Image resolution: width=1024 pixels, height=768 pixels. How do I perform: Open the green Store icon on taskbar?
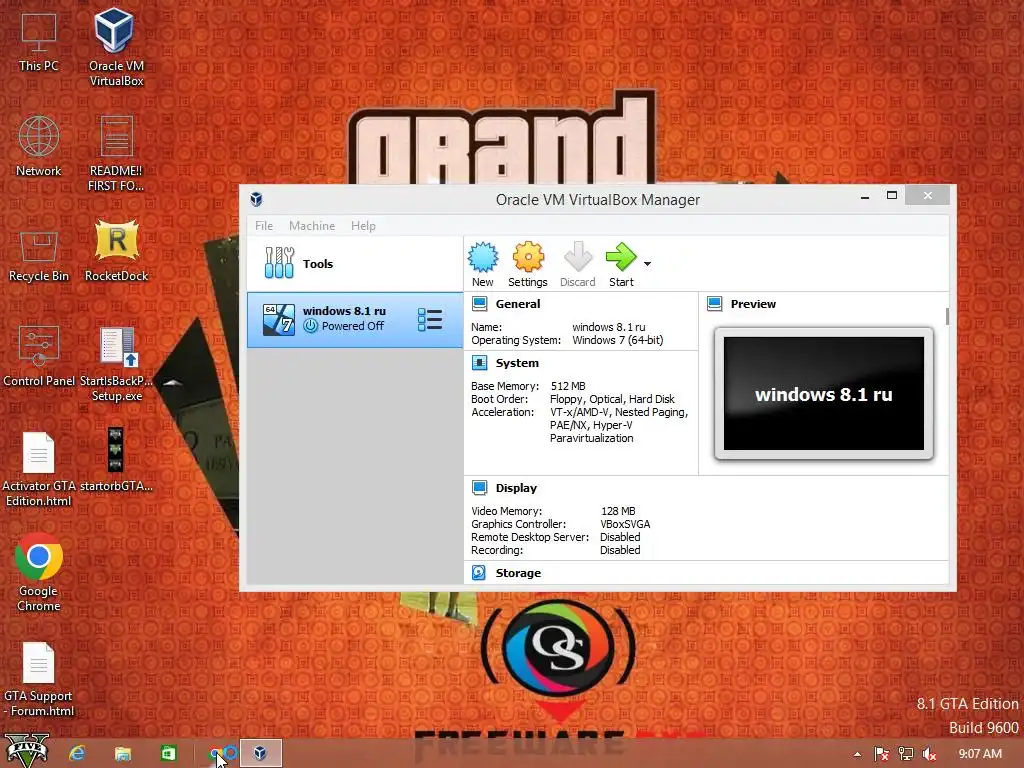point(168,754)
